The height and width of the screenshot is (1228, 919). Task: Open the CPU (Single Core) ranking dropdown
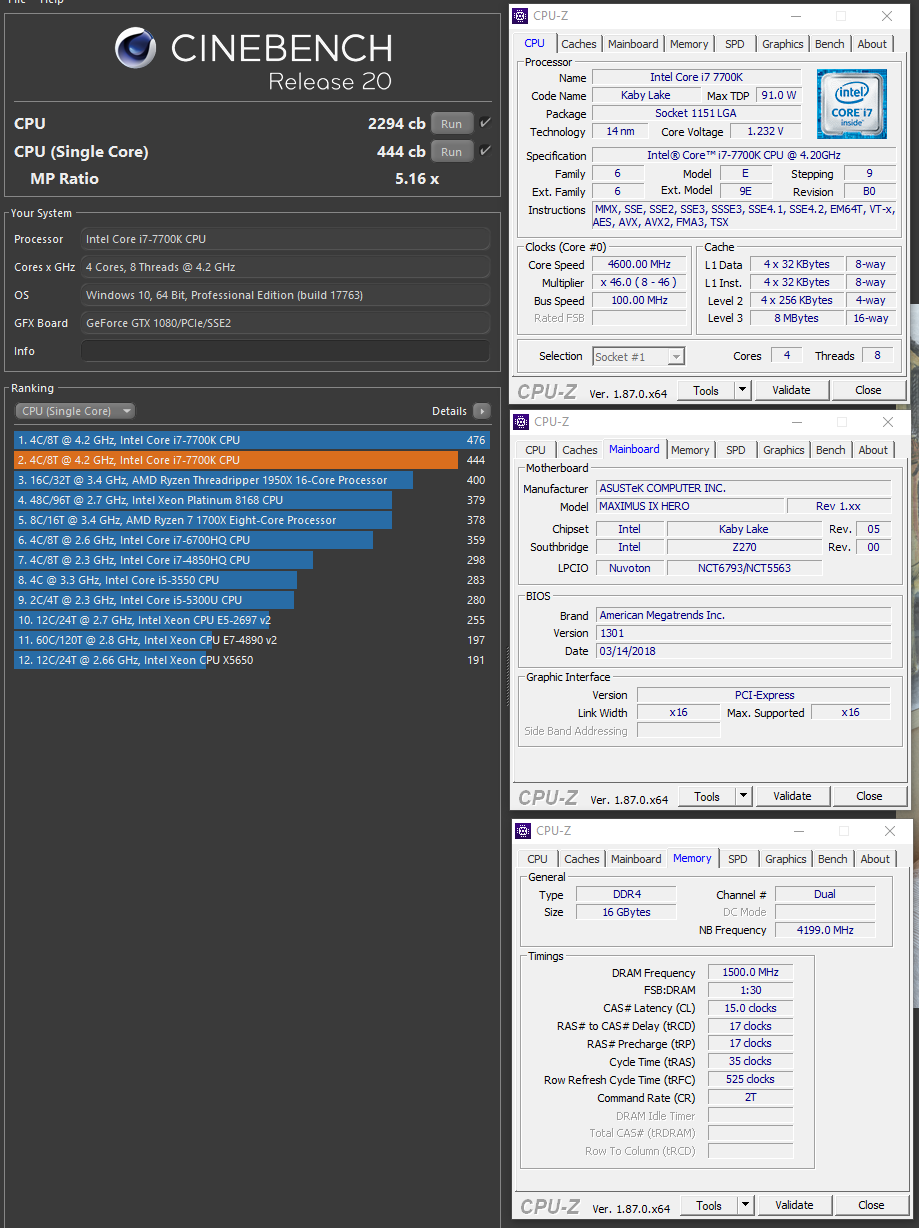[x=75, y=411]
